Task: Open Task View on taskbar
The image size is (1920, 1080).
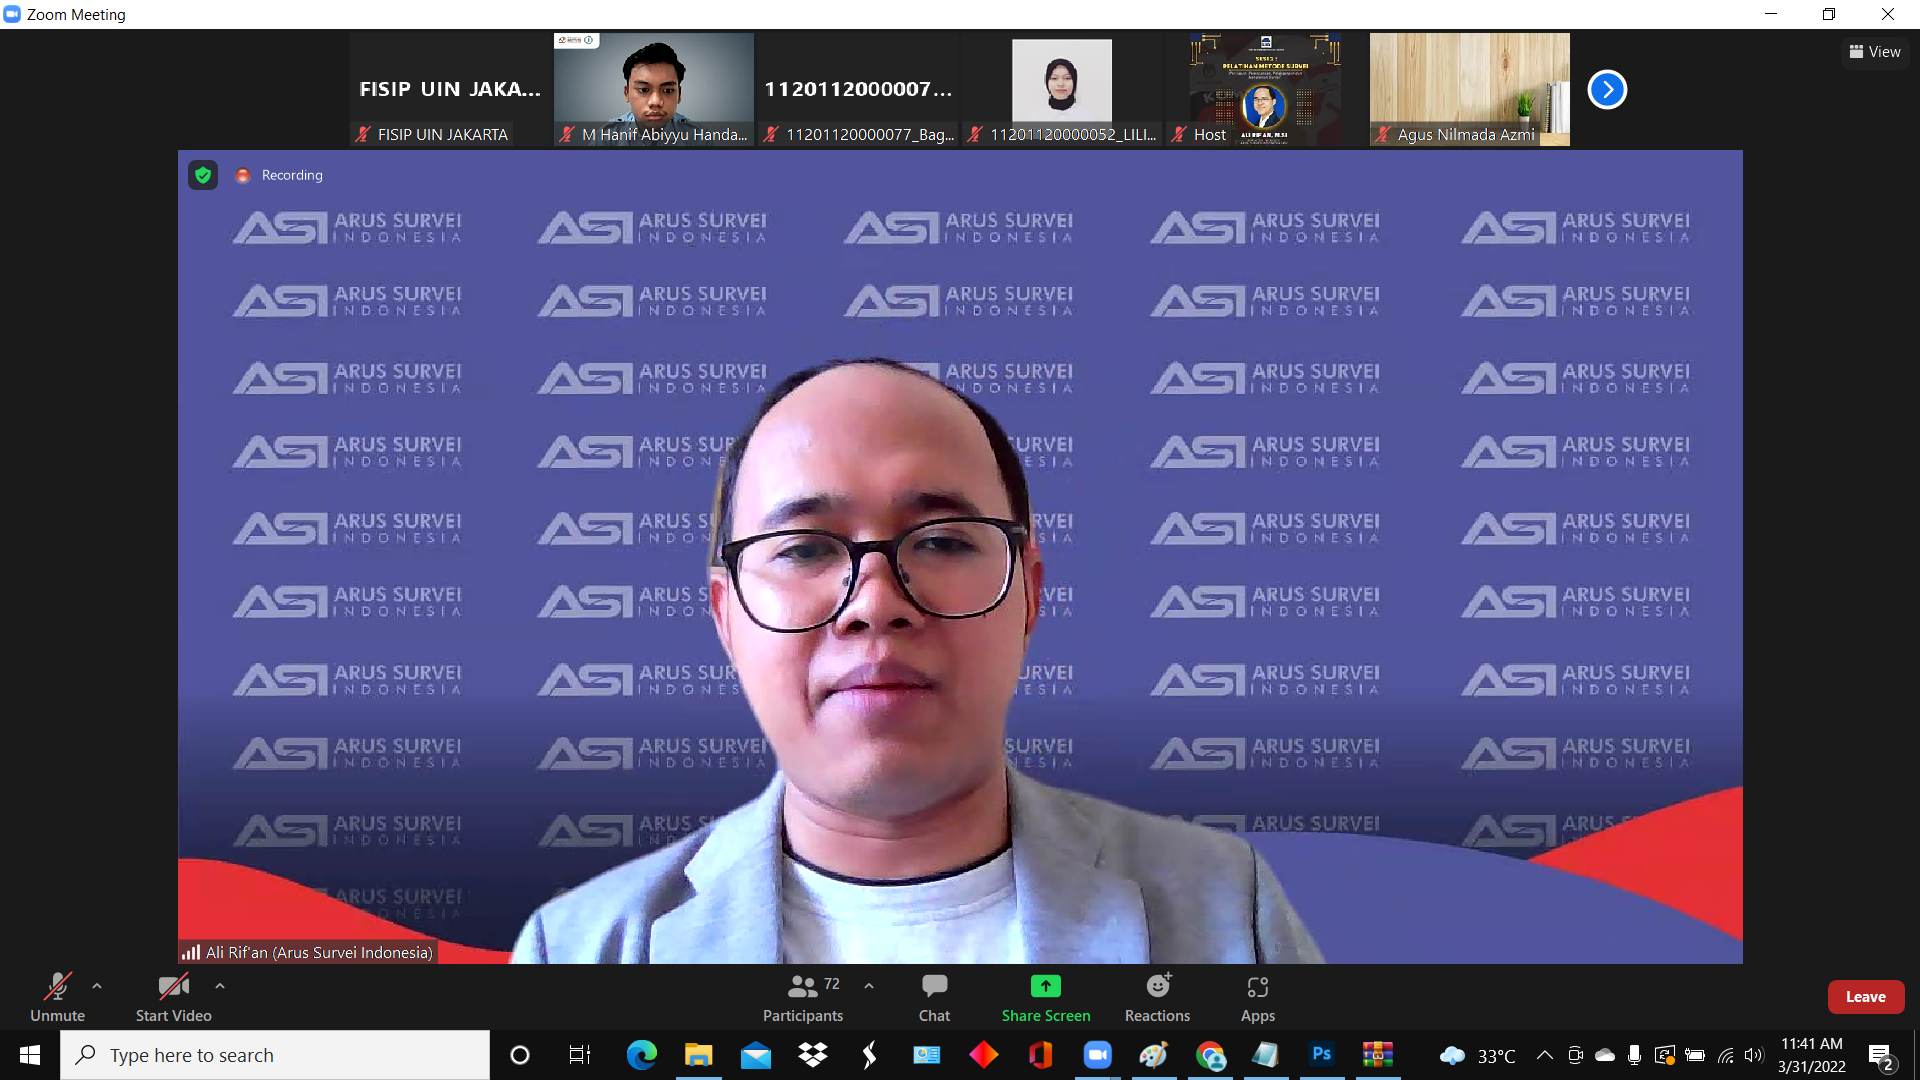Action: [x=580, y=1055]
